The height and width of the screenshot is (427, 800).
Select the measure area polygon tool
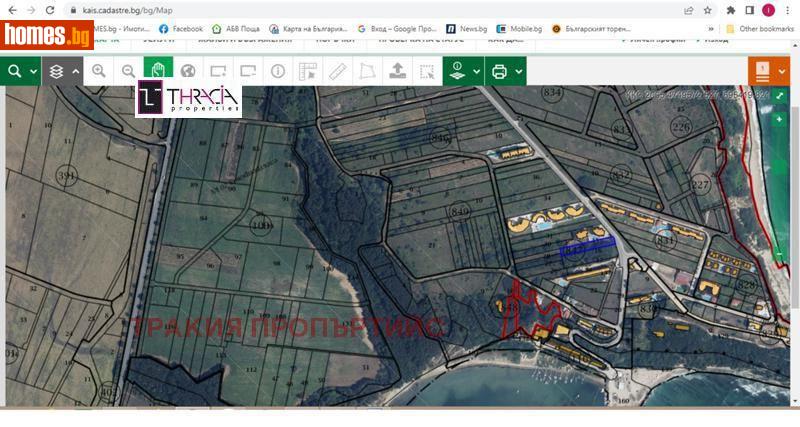[368, 71]
